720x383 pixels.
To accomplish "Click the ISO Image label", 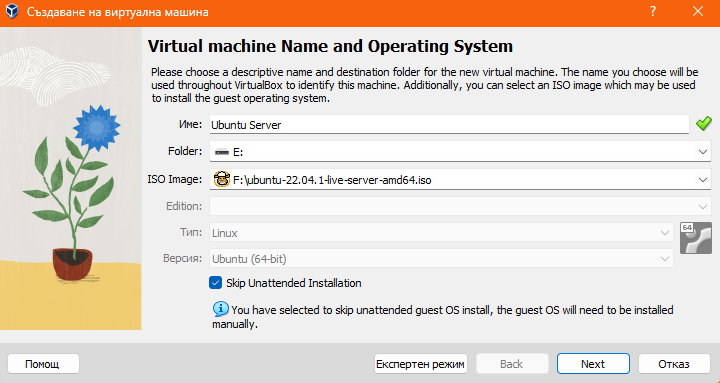I will pos(174,179).
